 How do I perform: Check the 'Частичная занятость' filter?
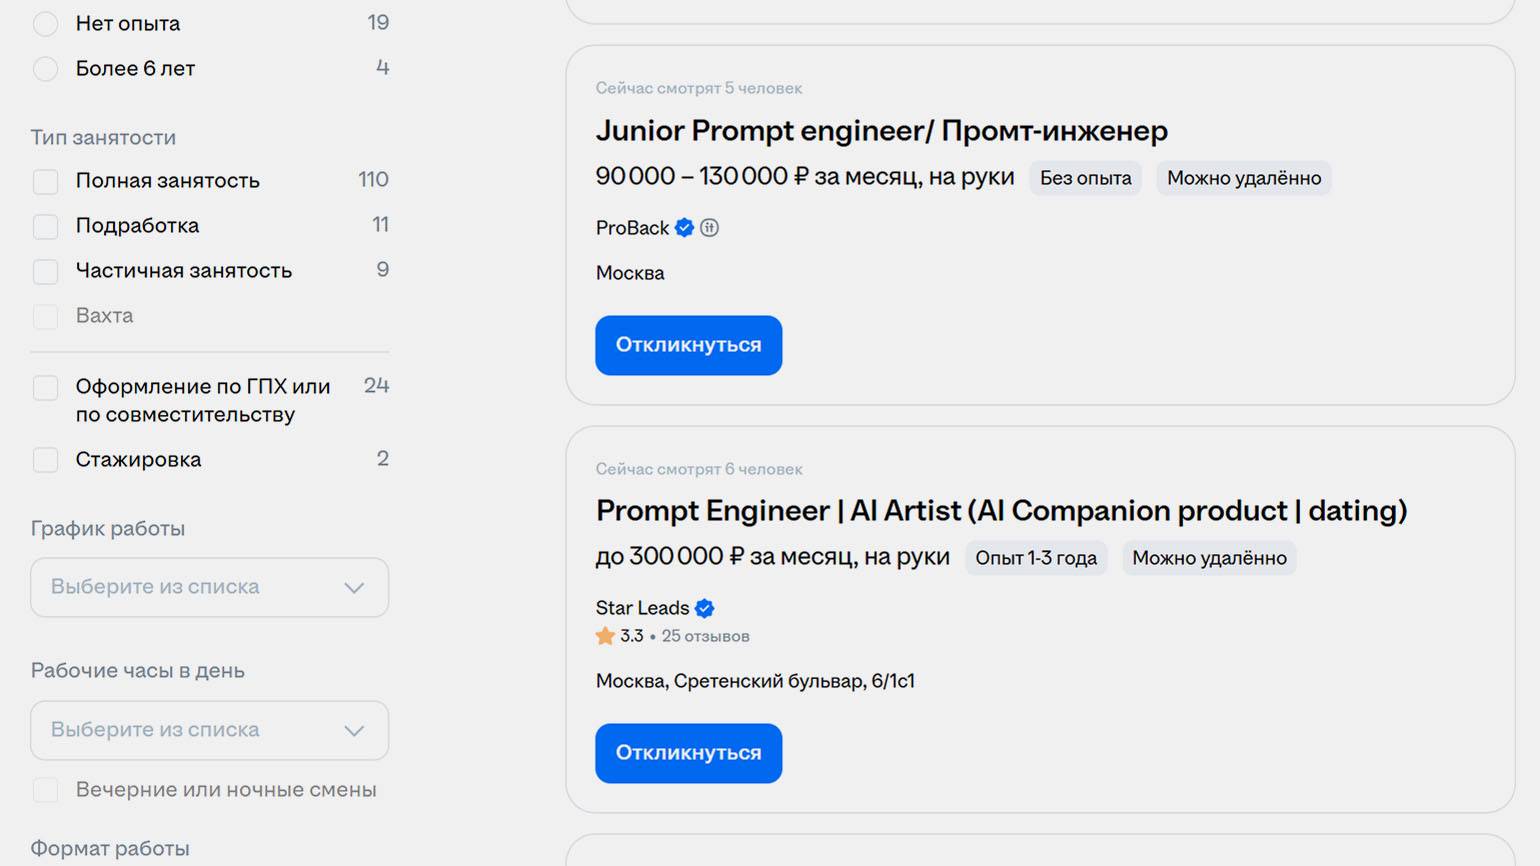[x=46, y=271]
